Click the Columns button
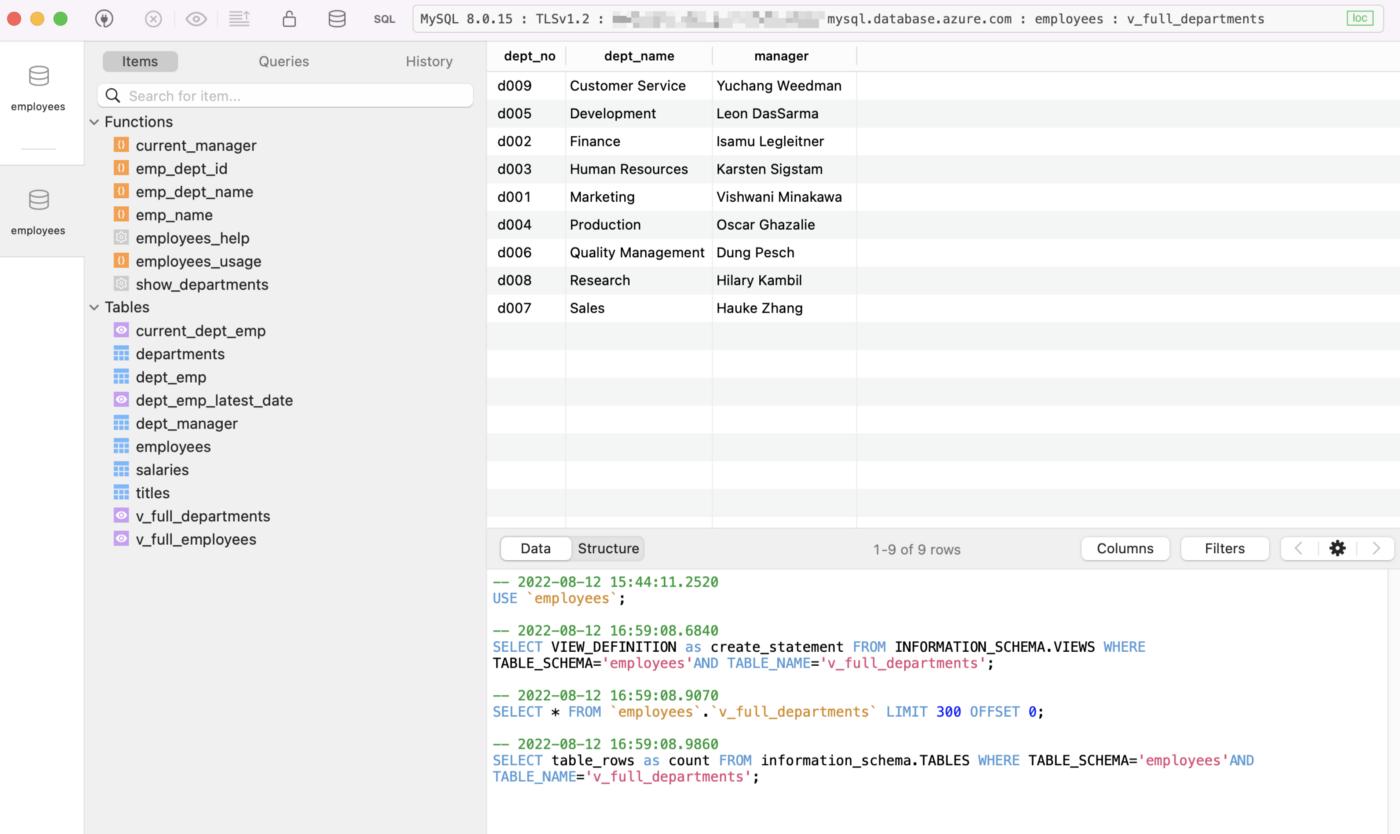The height and width of the screenshot is (834, 1400). pyautogui.click(x=1125, y=548)
